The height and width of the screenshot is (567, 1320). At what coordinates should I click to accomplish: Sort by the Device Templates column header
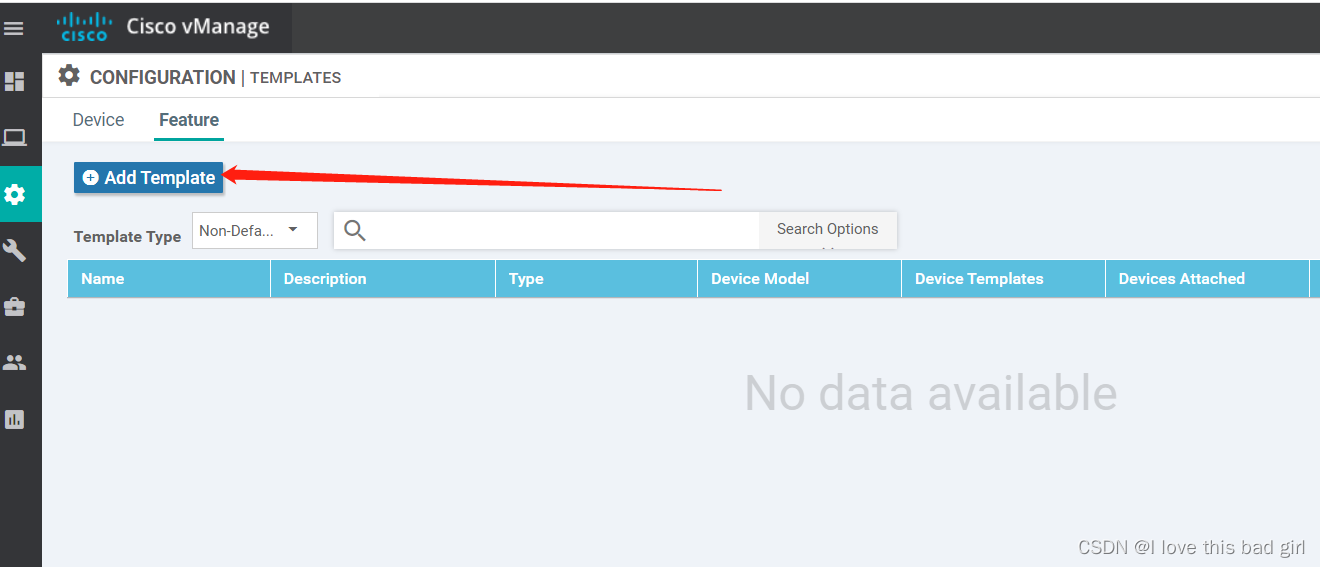(x=1003, y=279)
